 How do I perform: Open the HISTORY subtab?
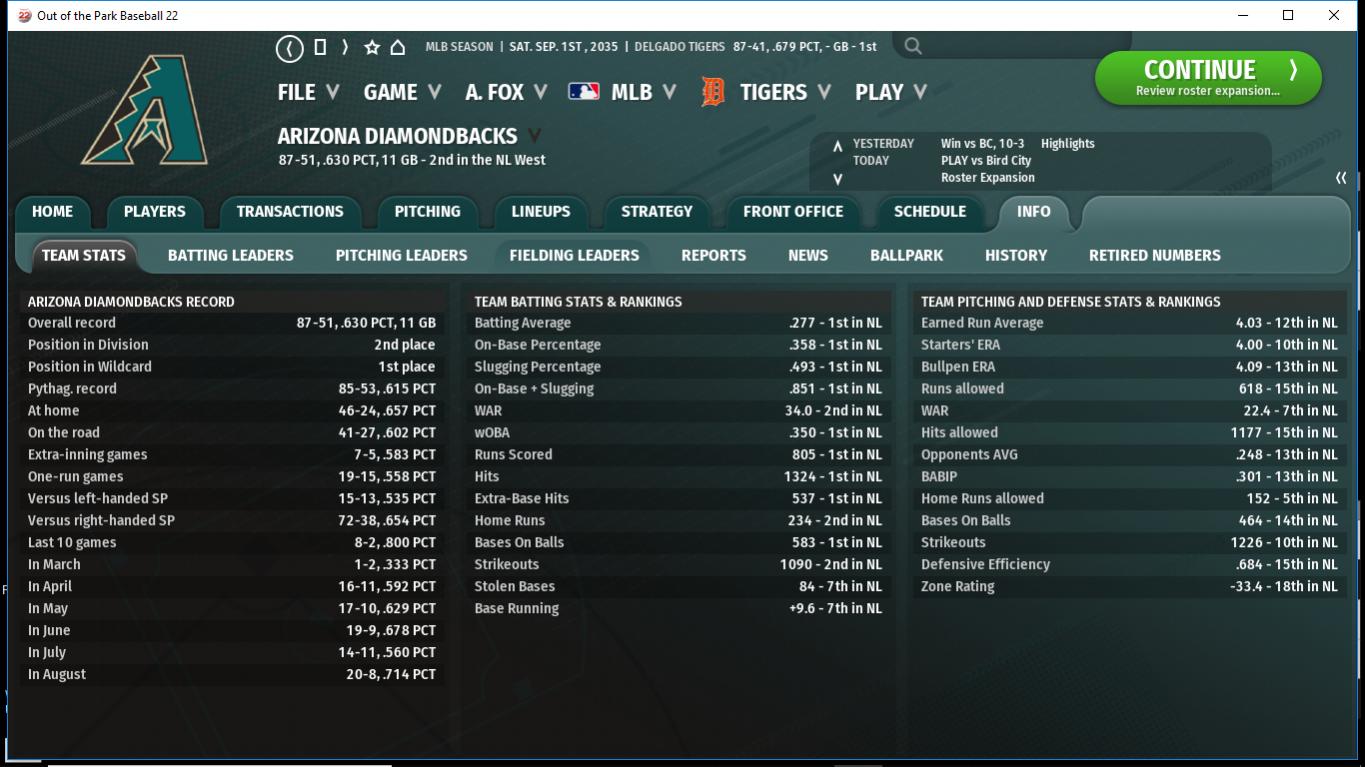[x=1016, y=255]
